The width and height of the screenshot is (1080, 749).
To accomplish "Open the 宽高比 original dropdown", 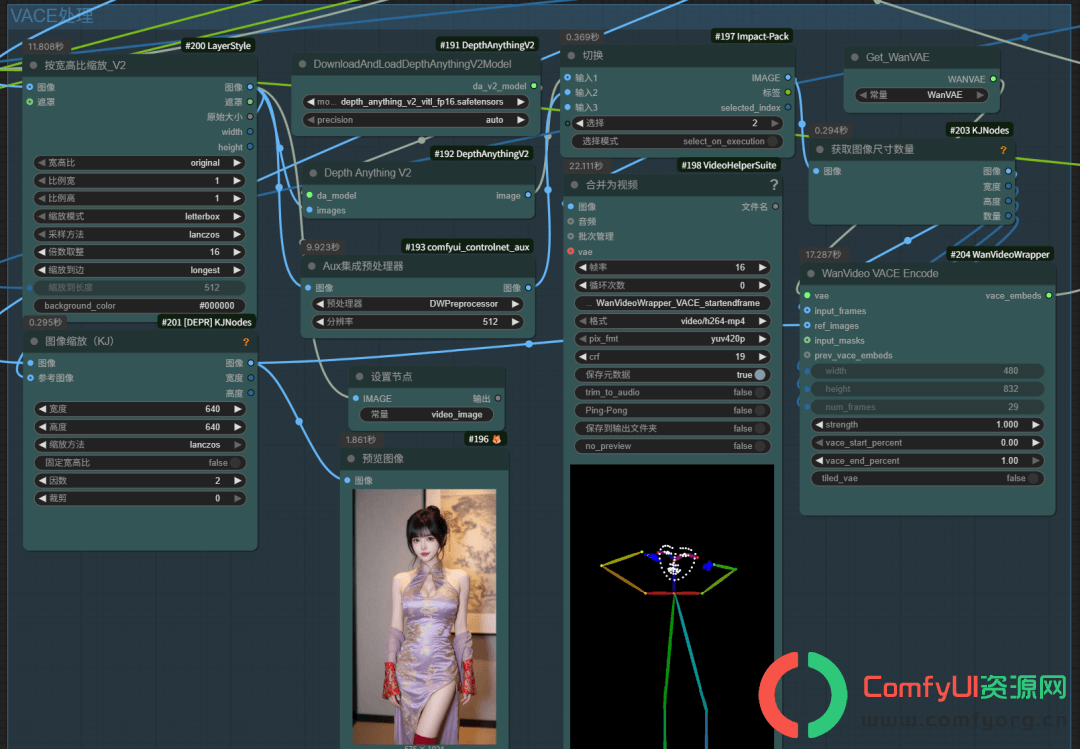I will point(140,163).
